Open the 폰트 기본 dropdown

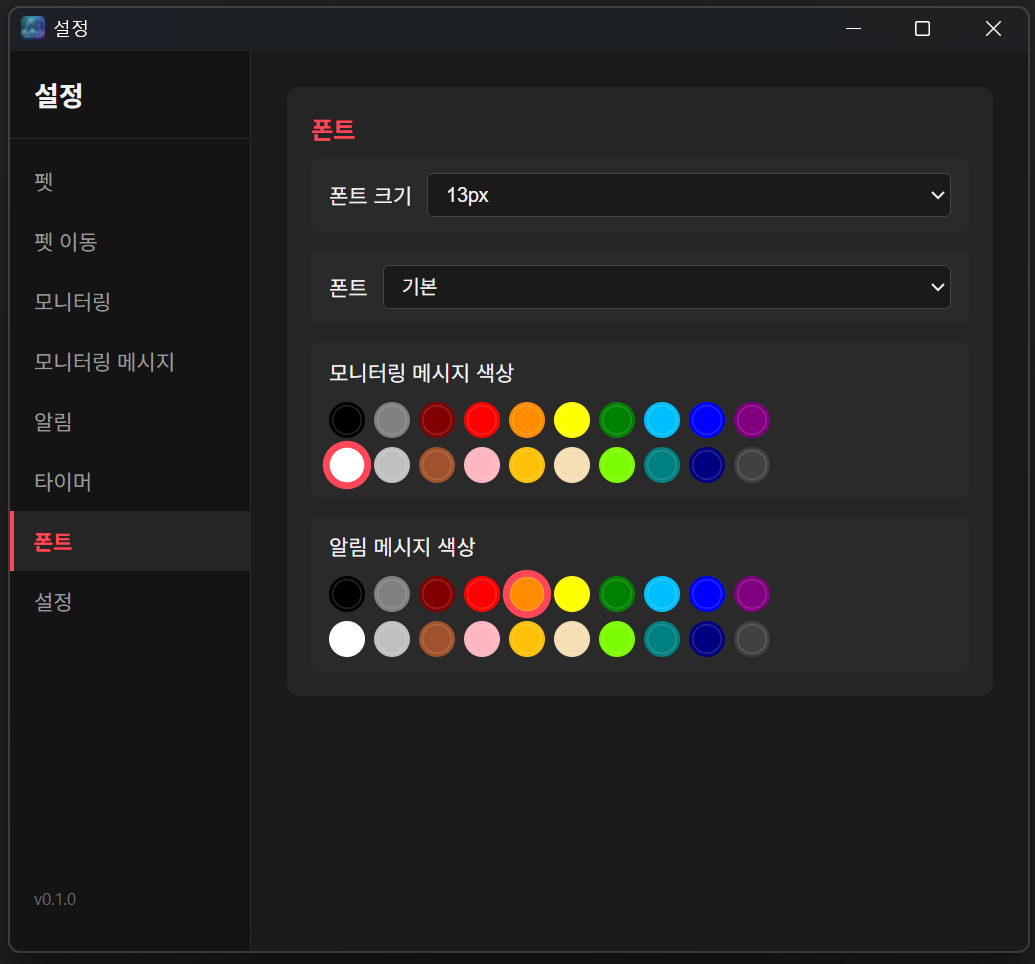click(667, 287)
